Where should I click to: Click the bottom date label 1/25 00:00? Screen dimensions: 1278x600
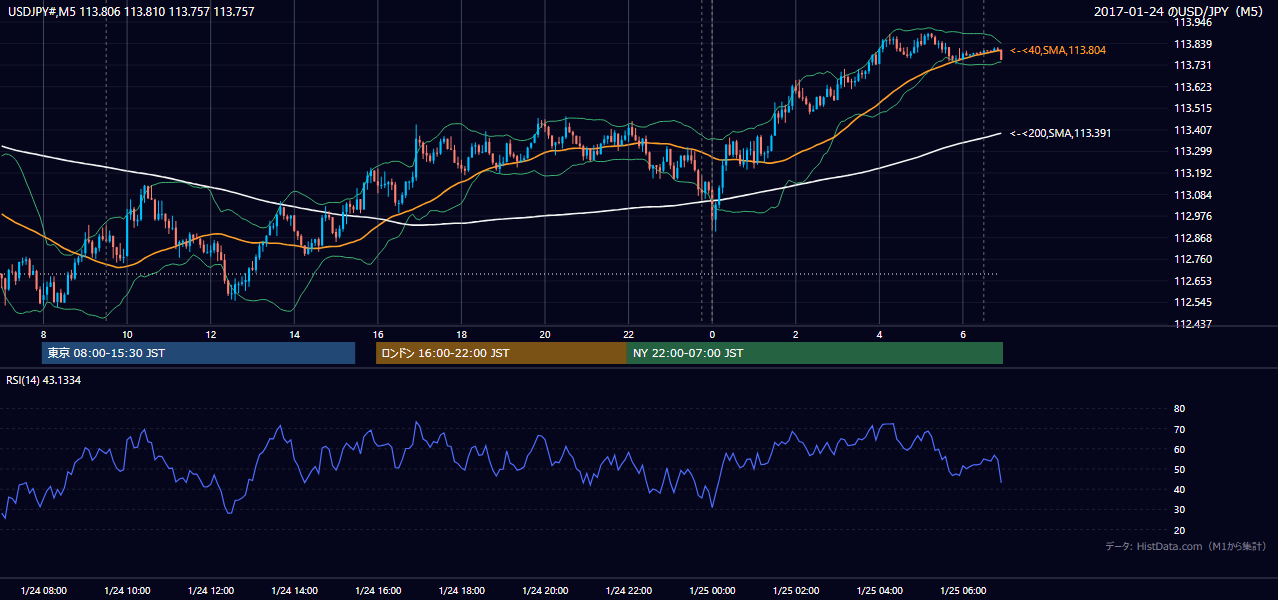click(712, 591)
